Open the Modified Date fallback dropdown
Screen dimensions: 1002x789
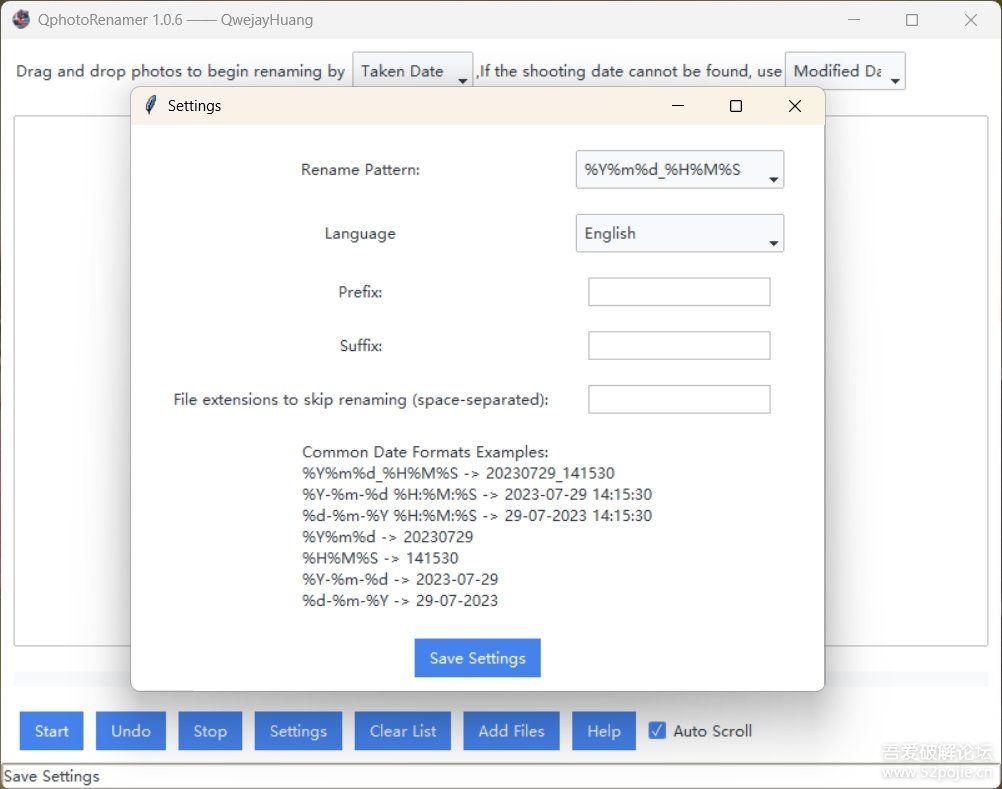tap(844, 71)
